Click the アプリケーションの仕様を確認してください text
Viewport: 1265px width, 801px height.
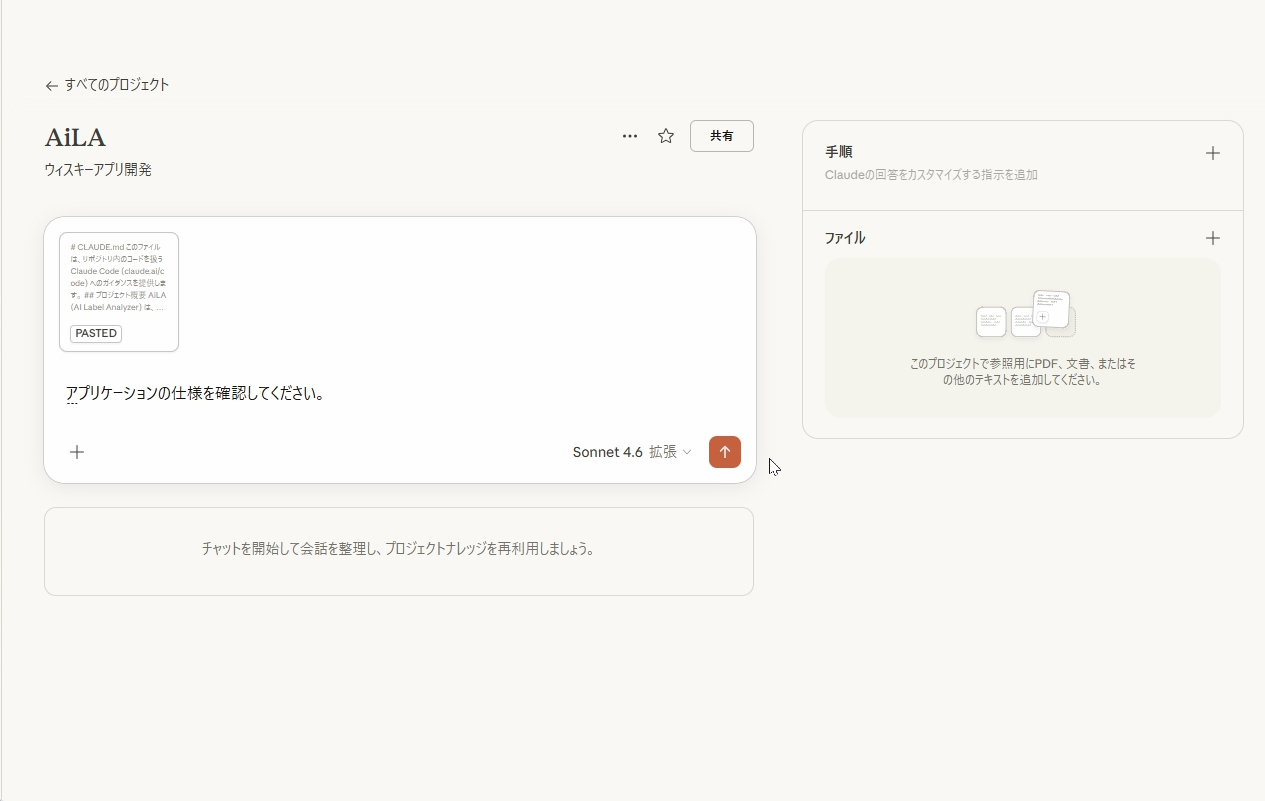pos(195,393)
